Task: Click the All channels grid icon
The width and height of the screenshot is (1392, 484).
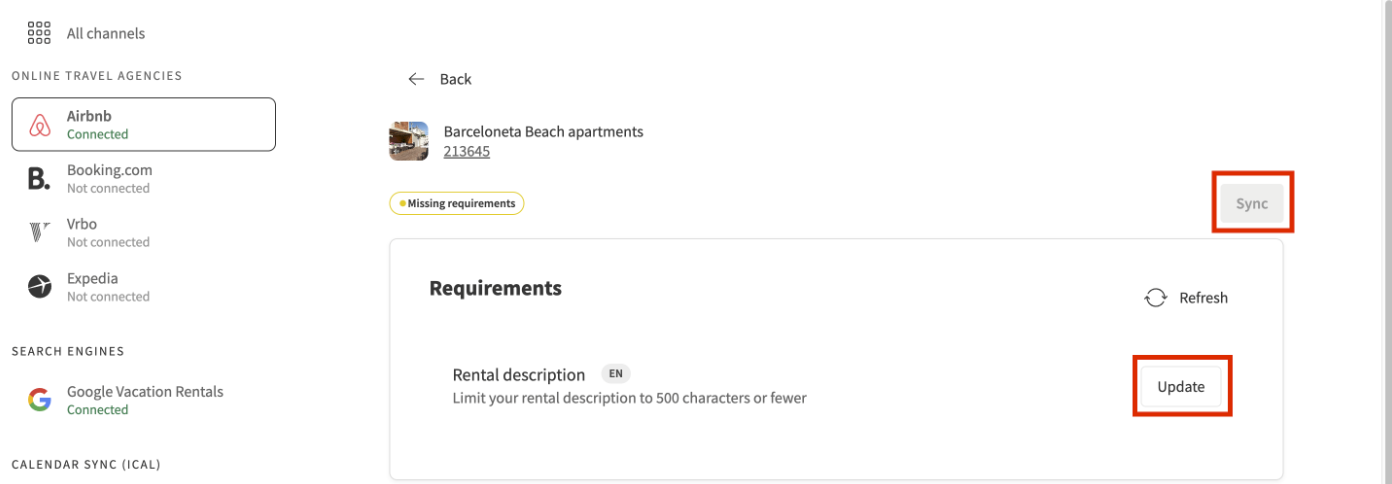Action: click(39, 33)
